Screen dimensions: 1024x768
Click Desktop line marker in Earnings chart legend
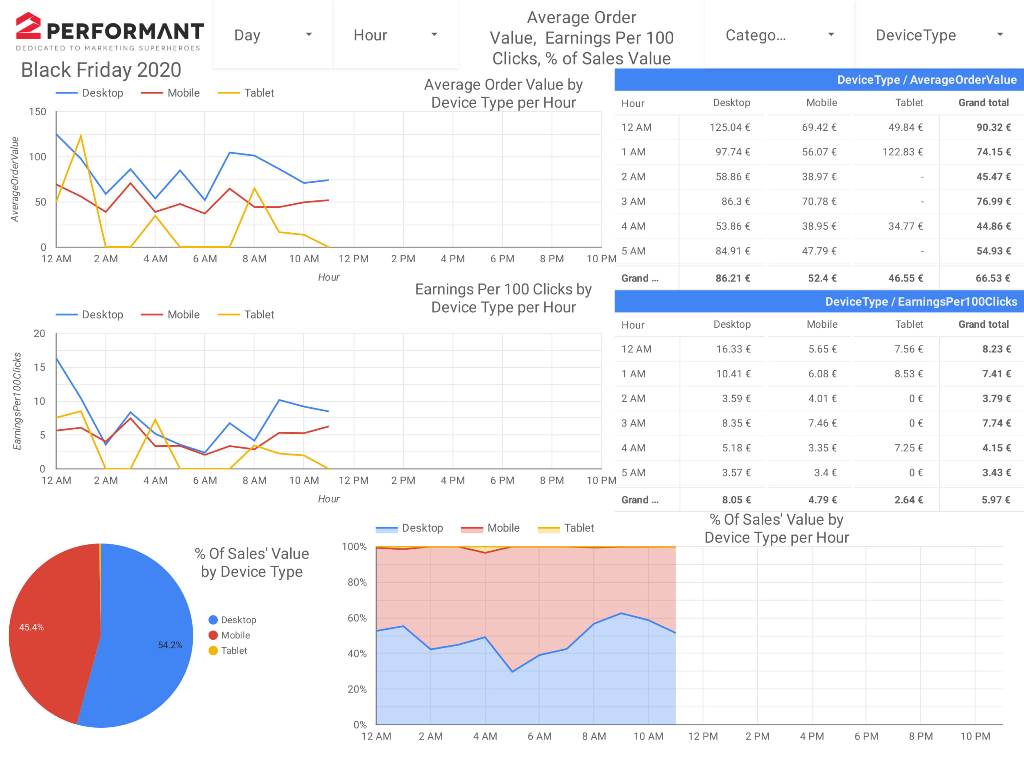point(66,314)
